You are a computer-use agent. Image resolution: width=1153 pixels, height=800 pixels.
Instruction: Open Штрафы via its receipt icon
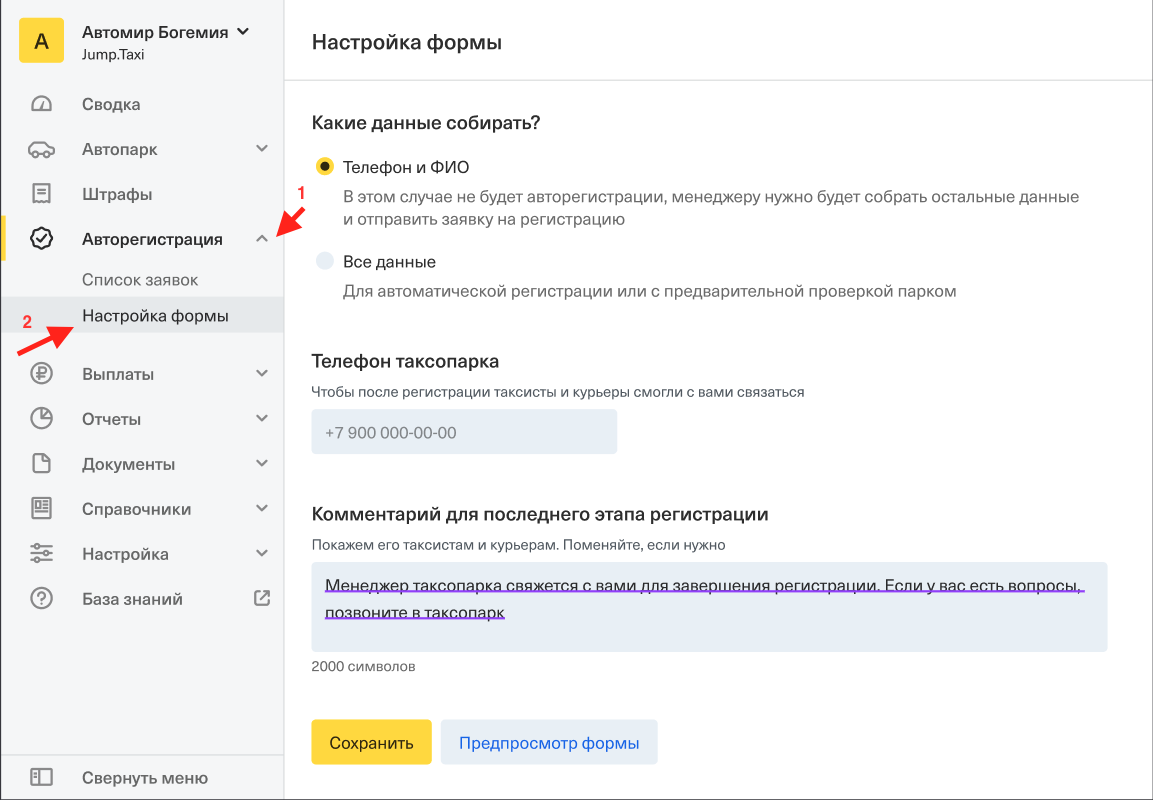pyautogui.click(x=41, y=194)
